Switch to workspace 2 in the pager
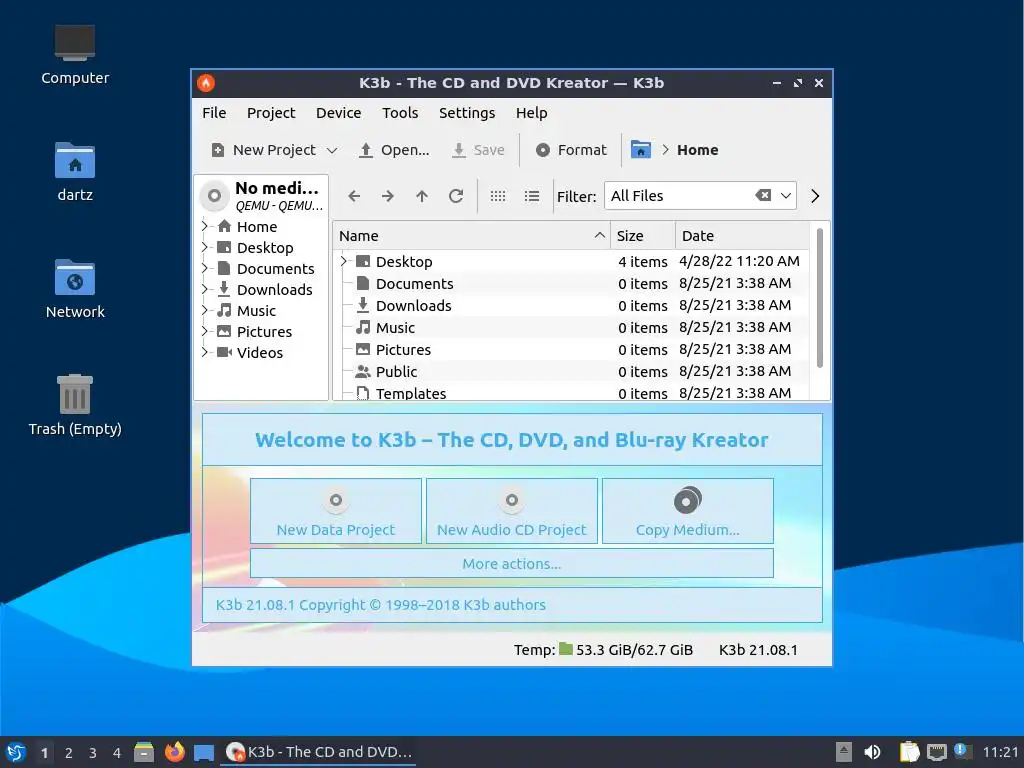 pyautogui.click(x=69, y=753)
